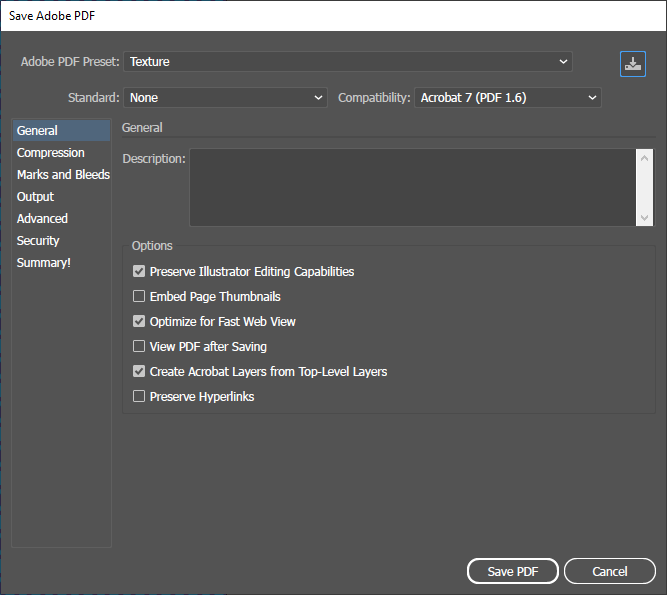Open the Compatibility dropdown showing Acrobat 7
Viewport: 667px width, 595px height.
[507, 98]
